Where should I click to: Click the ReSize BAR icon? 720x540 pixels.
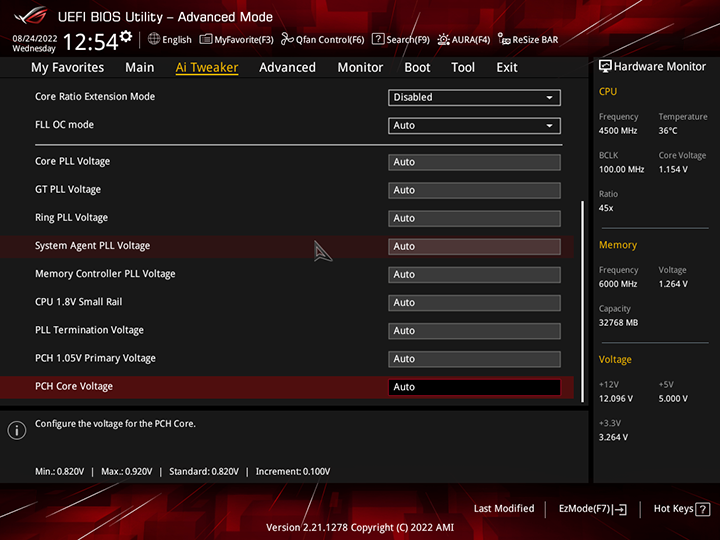pyautogui.click(x=504, y=40)
